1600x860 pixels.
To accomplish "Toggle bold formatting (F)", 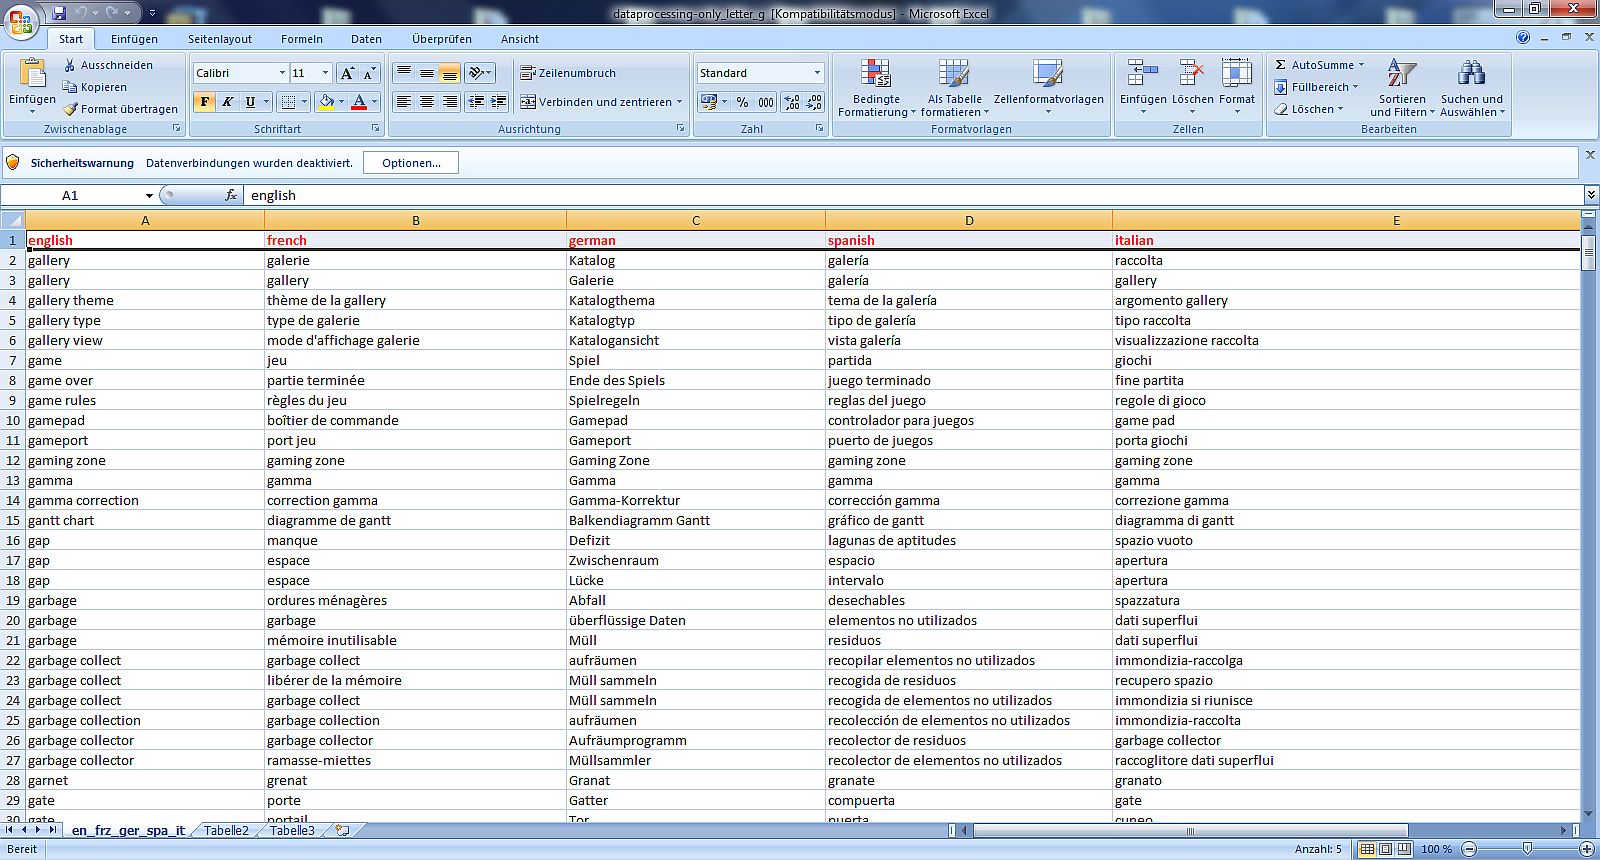I will coord(204,102).
